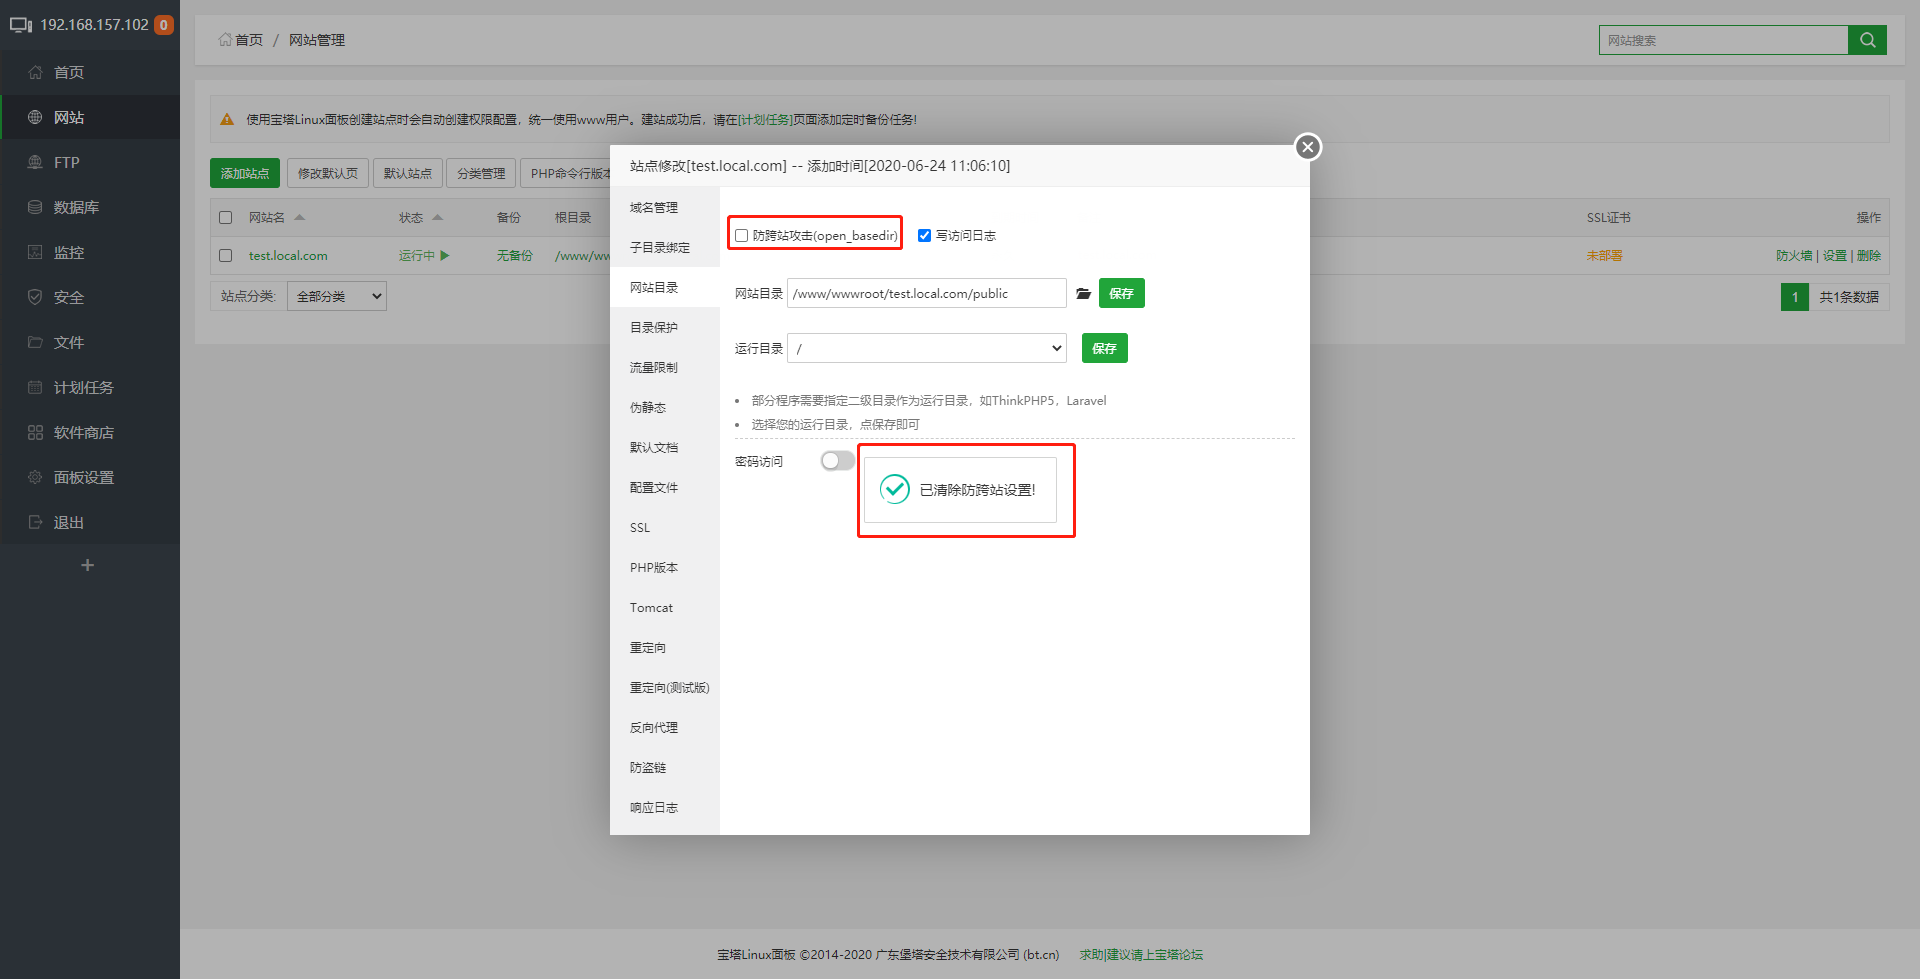
Task: Click the gear icon beside 面板设置
Action: pos(35,477)
